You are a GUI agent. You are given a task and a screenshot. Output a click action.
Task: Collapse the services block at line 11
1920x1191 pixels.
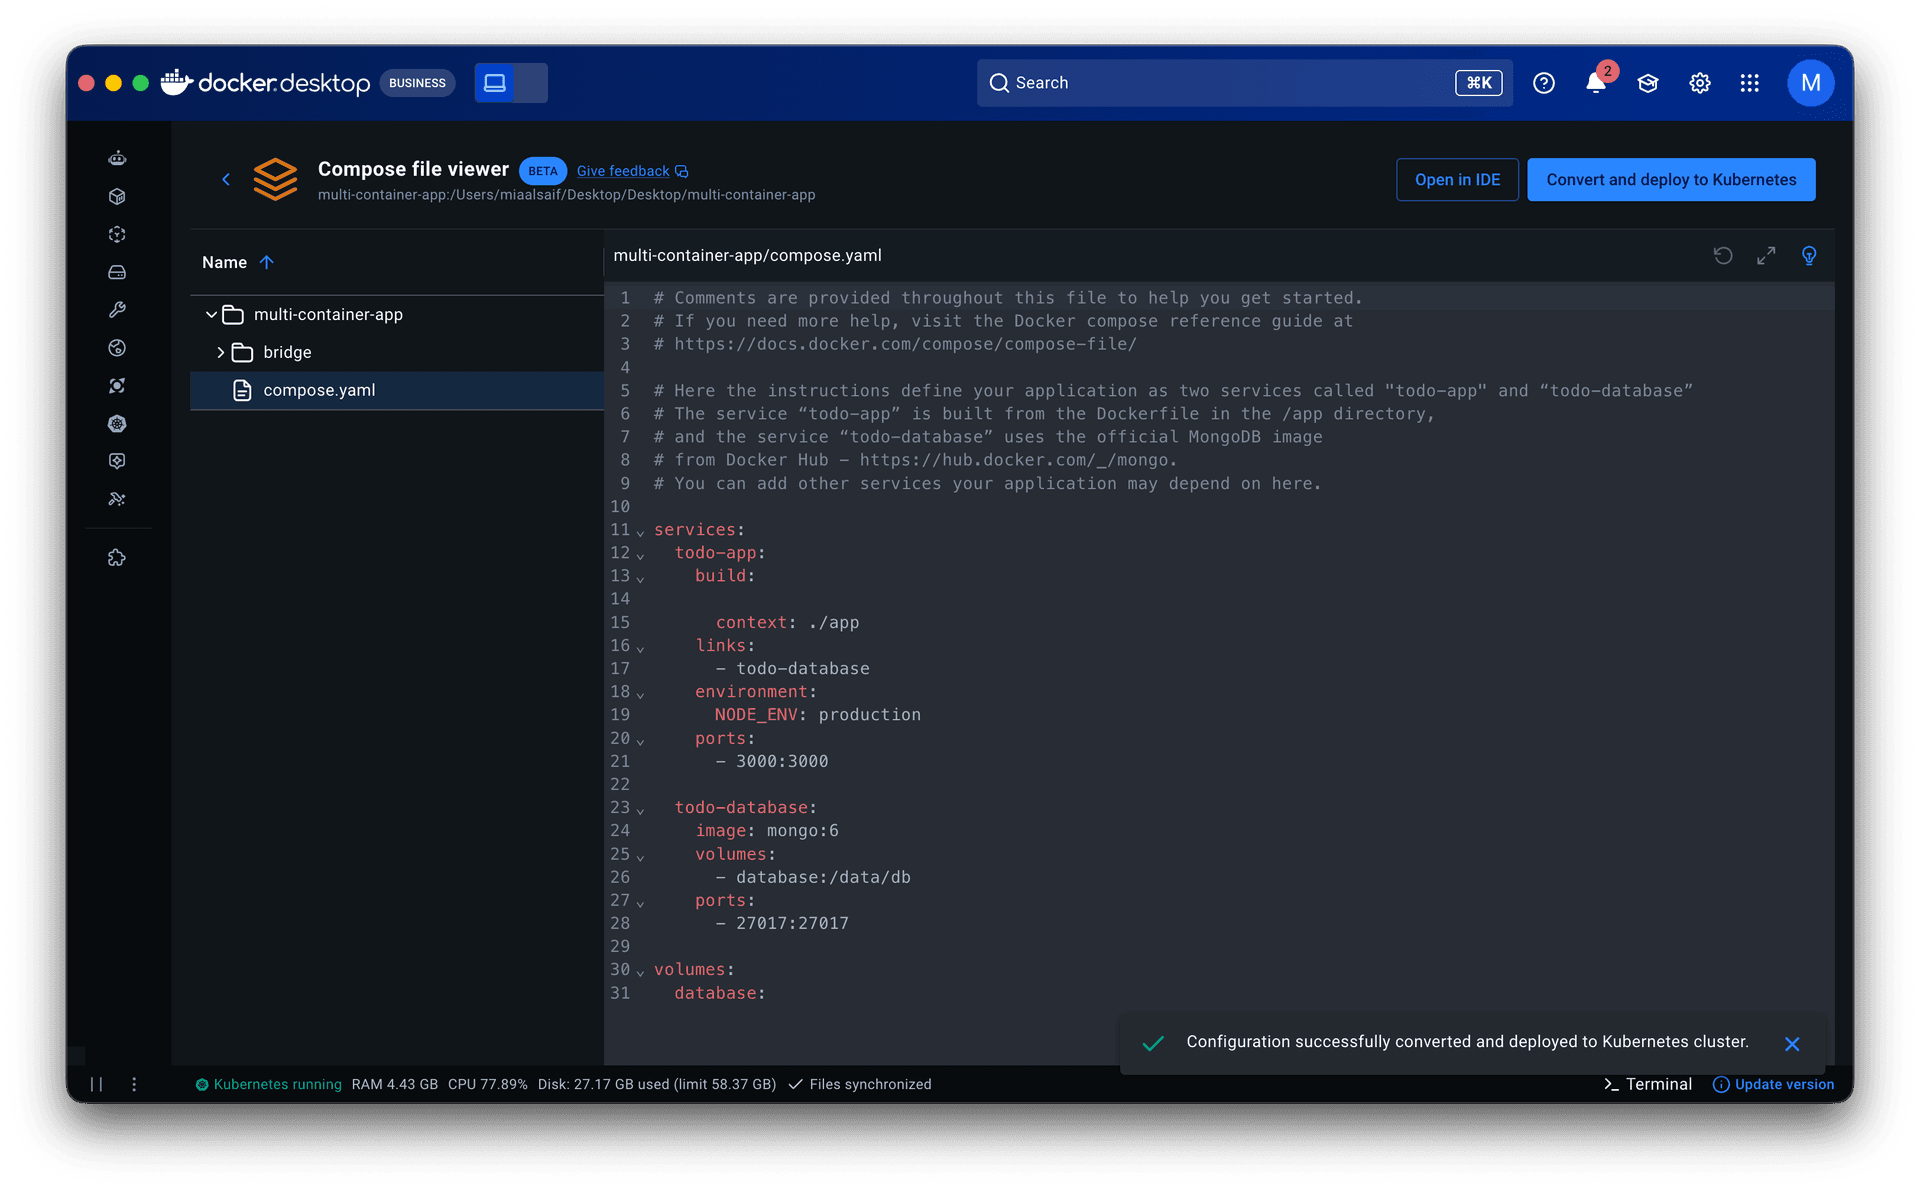coord(640,532)
